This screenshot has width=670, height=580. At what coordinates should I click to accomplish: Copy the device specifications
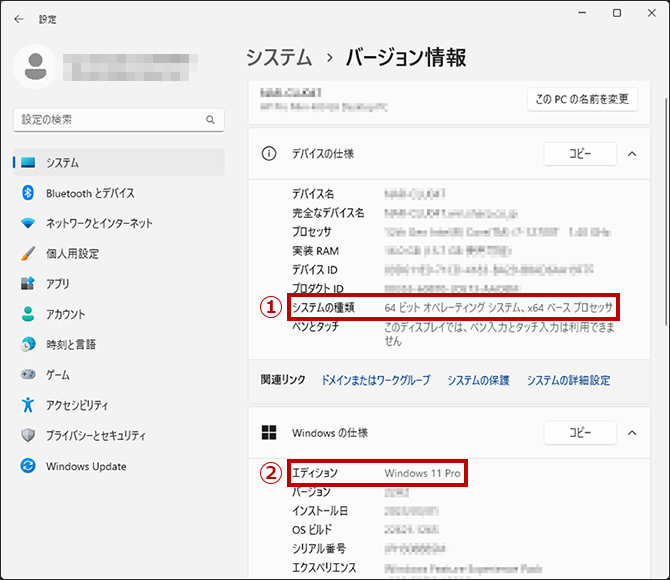click(580, 153)
